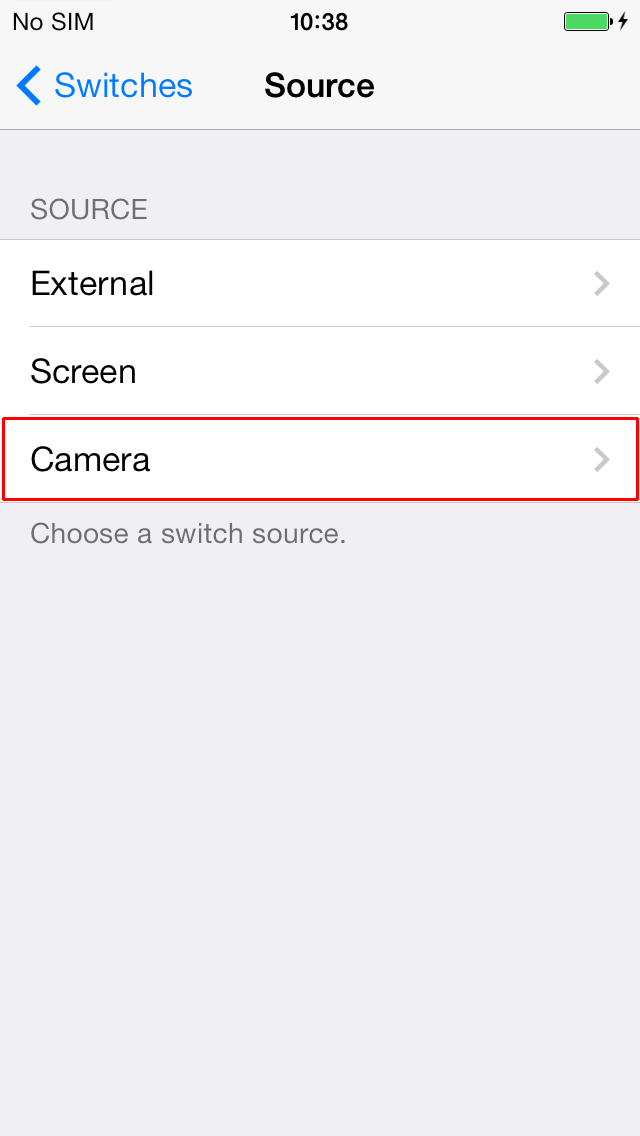Tap the disclosure chevron on the Screen row
This screenshot has height=1136, width=640.
pyautogui.click(x=602, y=372)
